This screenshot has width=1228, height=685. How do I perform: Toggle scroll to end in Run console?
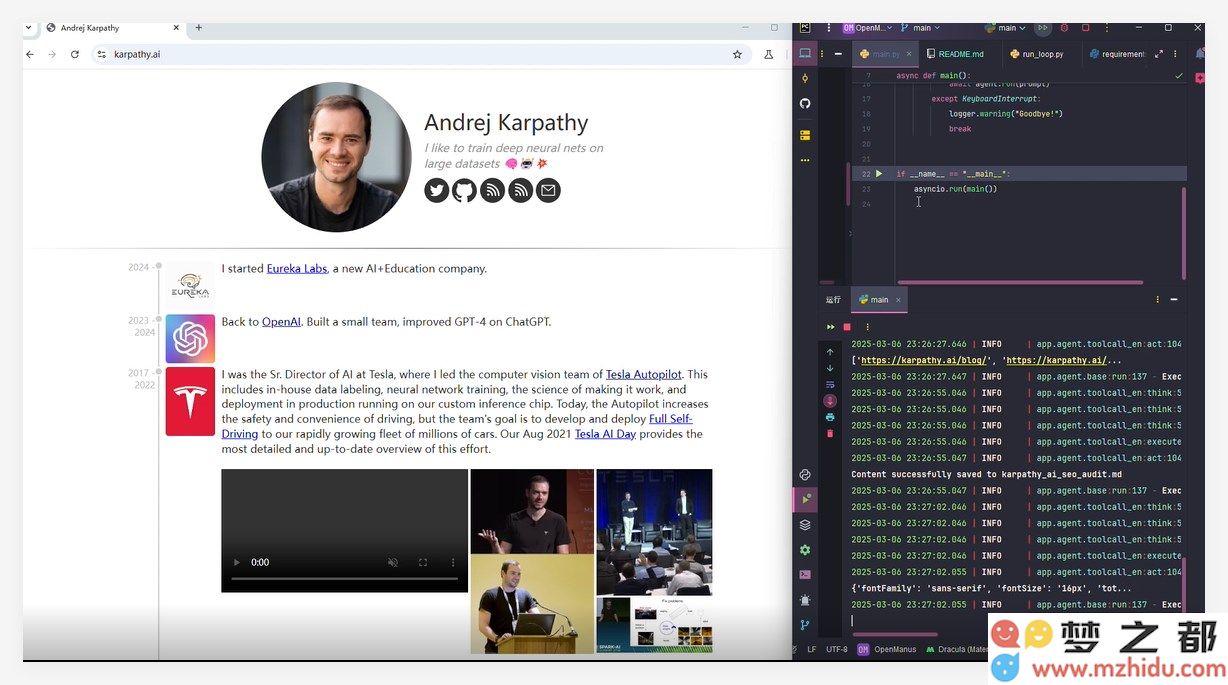[830, 401]
